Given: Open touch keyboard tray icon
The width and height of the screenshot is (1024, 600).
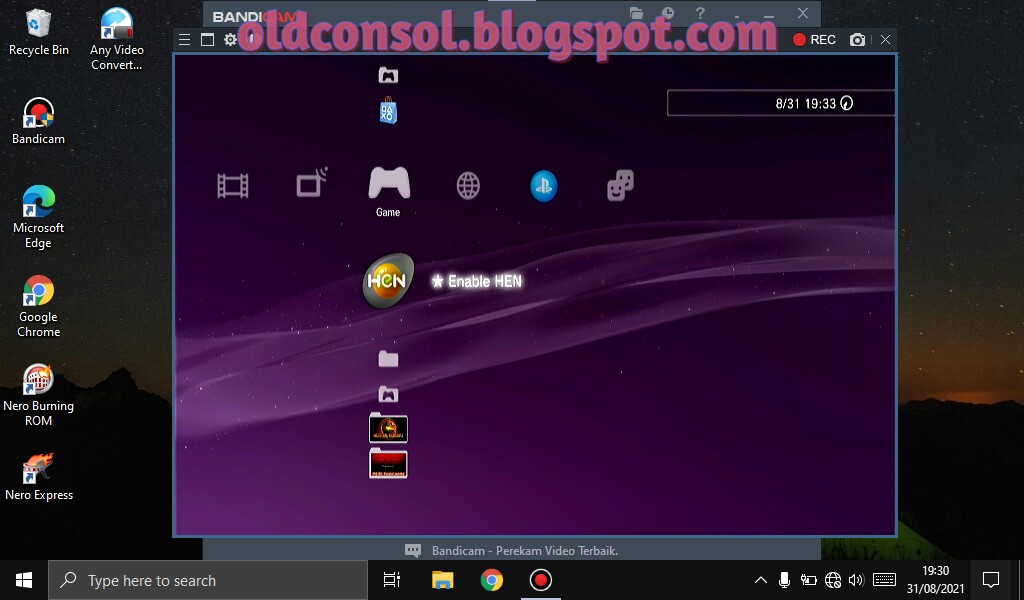Looking at the screenshot, I should (884, 580).
